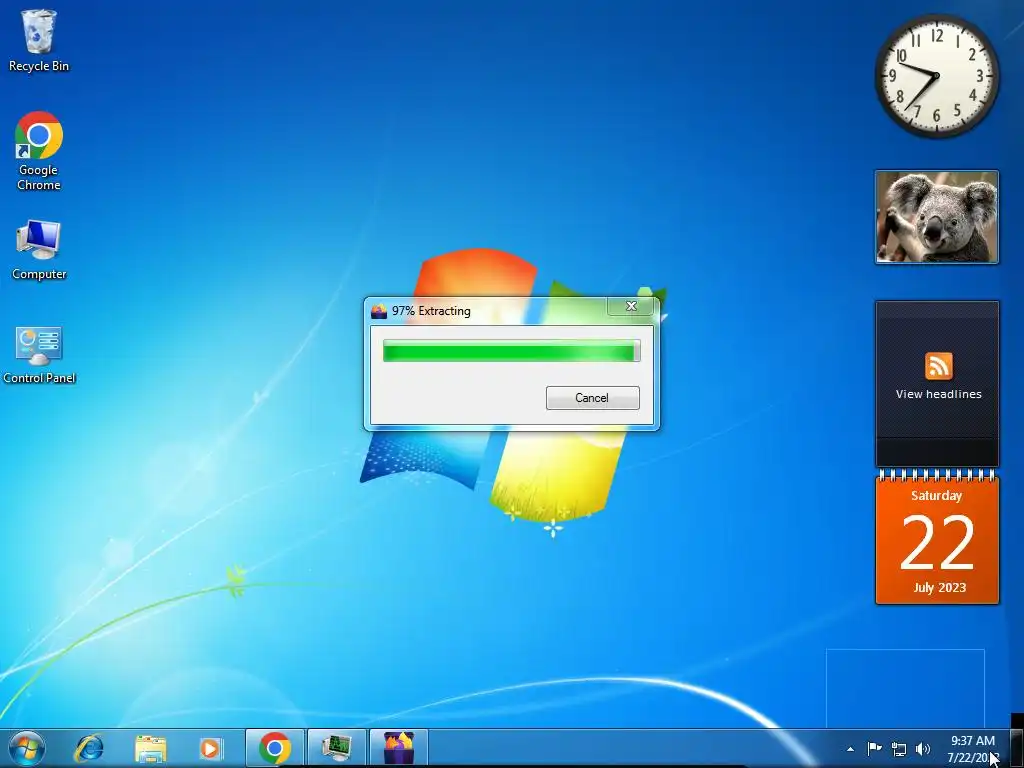This screenshot has height=768, width=1024.
Task: Open Windows Media Player from taskbar
Action: click(210, 748)
